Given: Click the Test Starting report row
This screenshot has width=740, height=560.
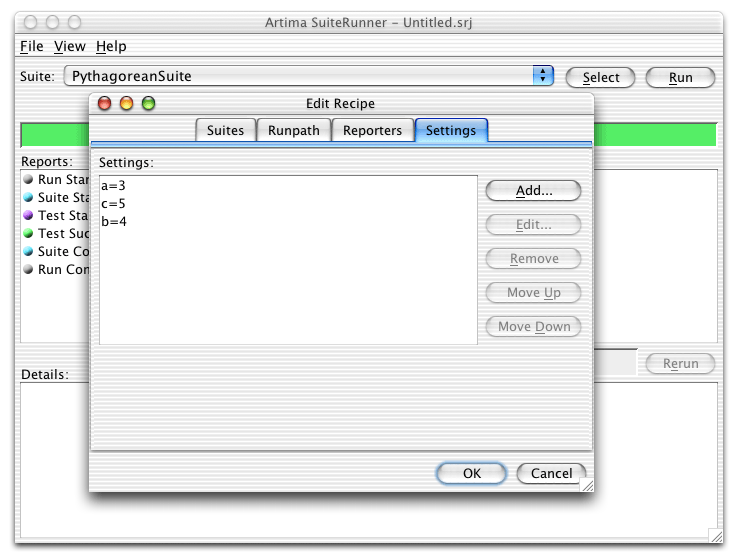Looking at the screenshot, I should 56,215.
